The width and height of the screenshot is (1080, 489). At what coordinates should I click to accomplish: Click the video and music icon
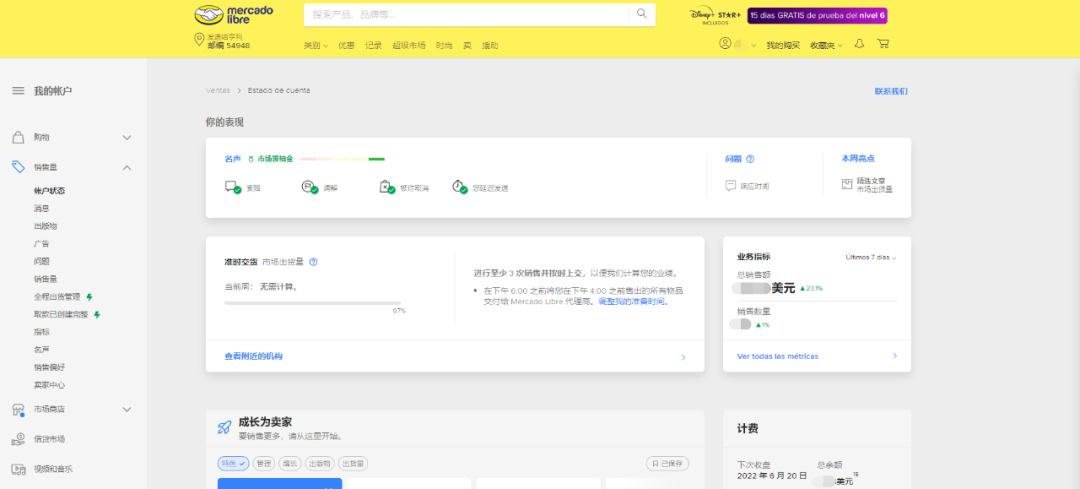19,469
